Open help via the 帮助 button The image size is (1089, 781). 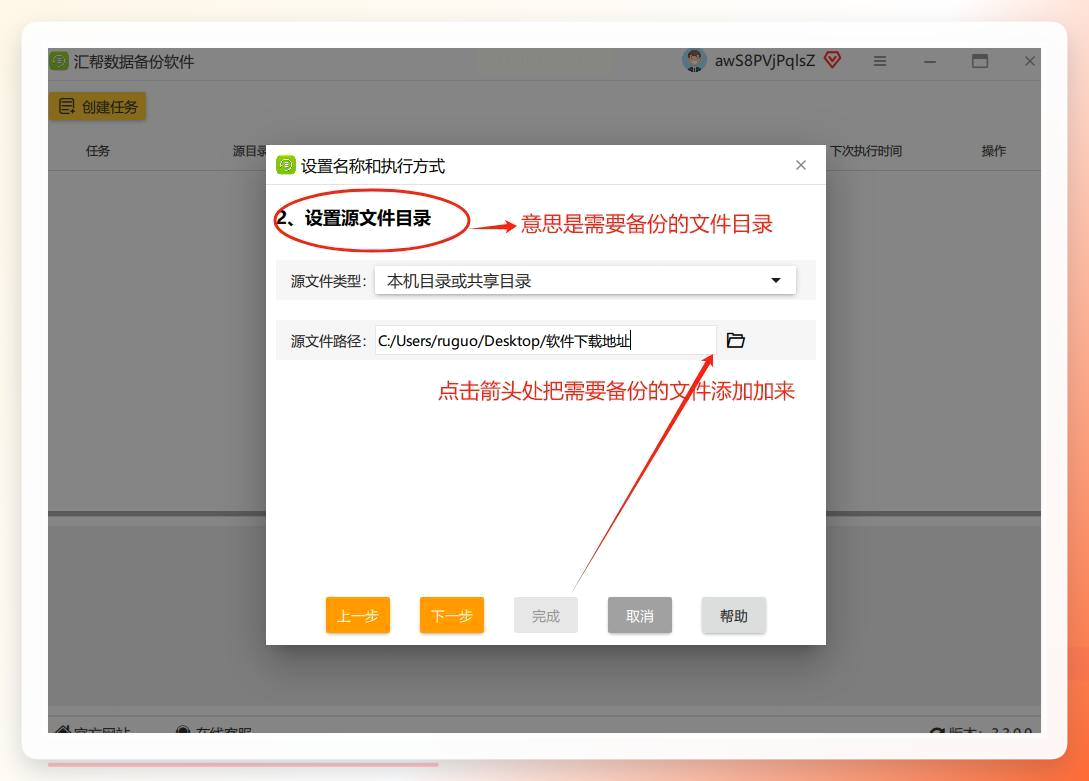(x=733, y=615)
